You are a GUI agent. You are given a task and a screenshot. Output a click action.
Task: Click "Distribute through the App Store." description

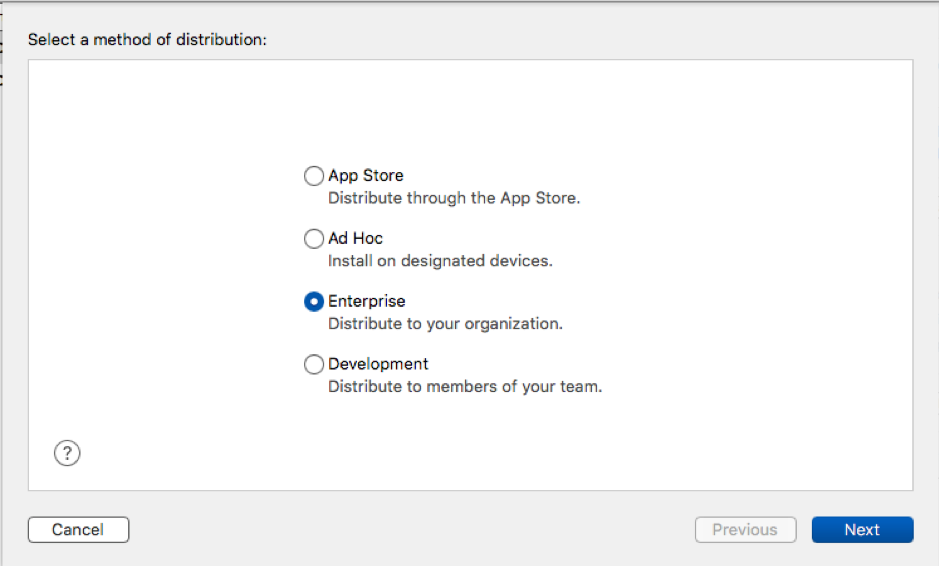[454, 198]
